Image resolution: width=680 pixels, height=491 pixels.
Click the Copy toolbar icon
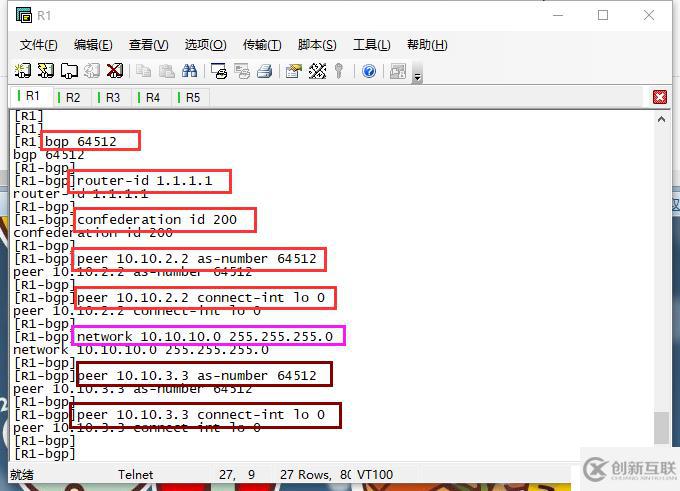coord(143,71)
